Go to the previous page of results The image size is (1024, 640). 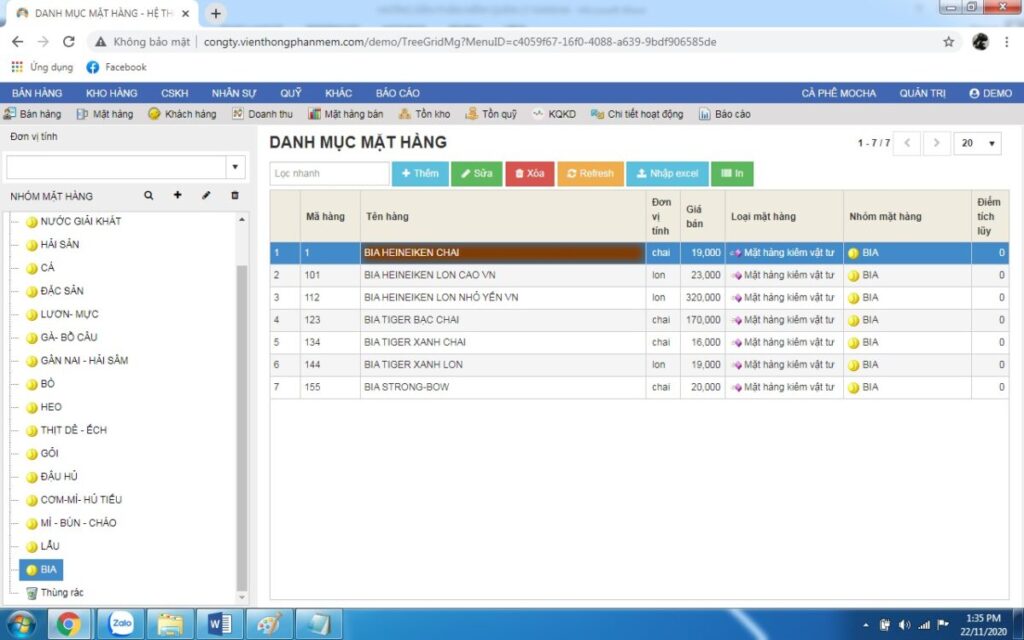pyautogui.click(x=907, y=143)
